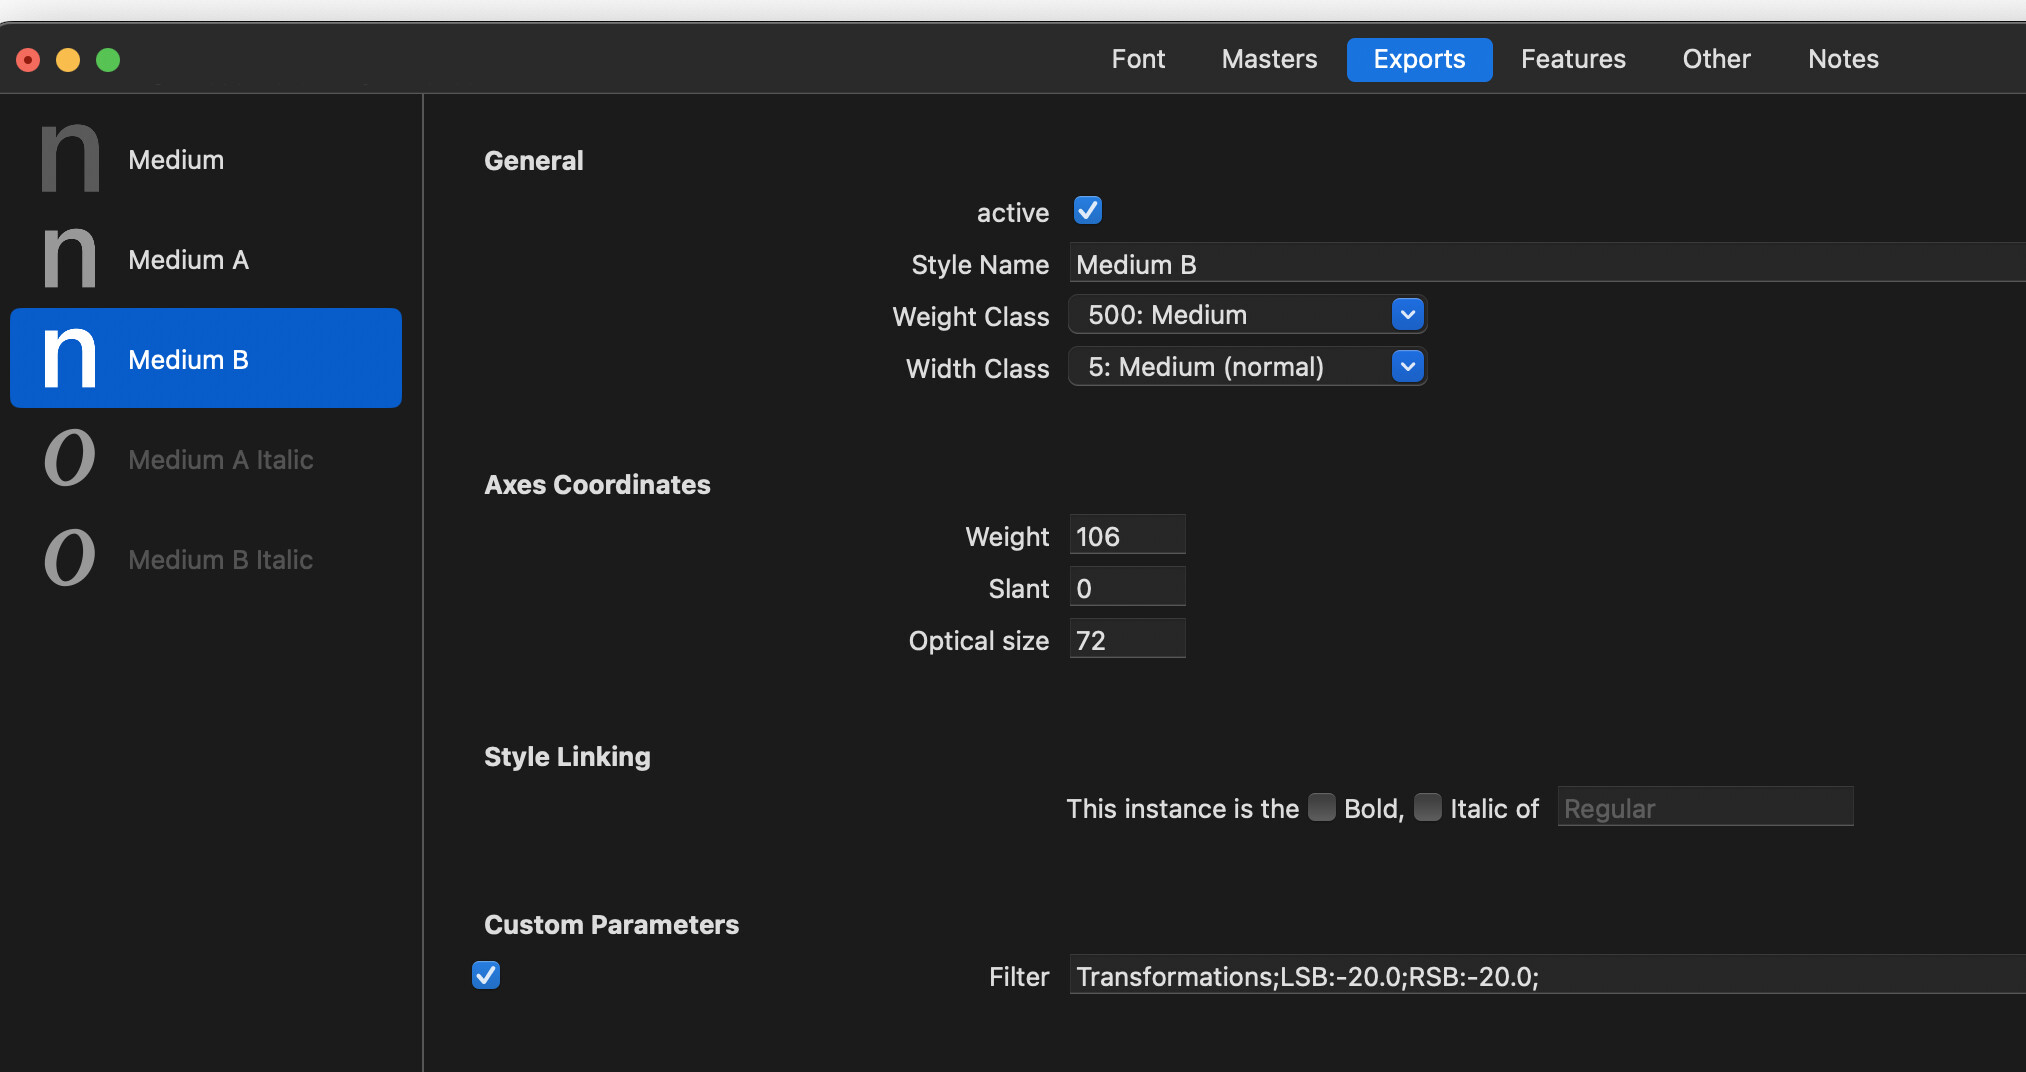
Task: Switch to the Features tab
Action: click(1572, 59)
